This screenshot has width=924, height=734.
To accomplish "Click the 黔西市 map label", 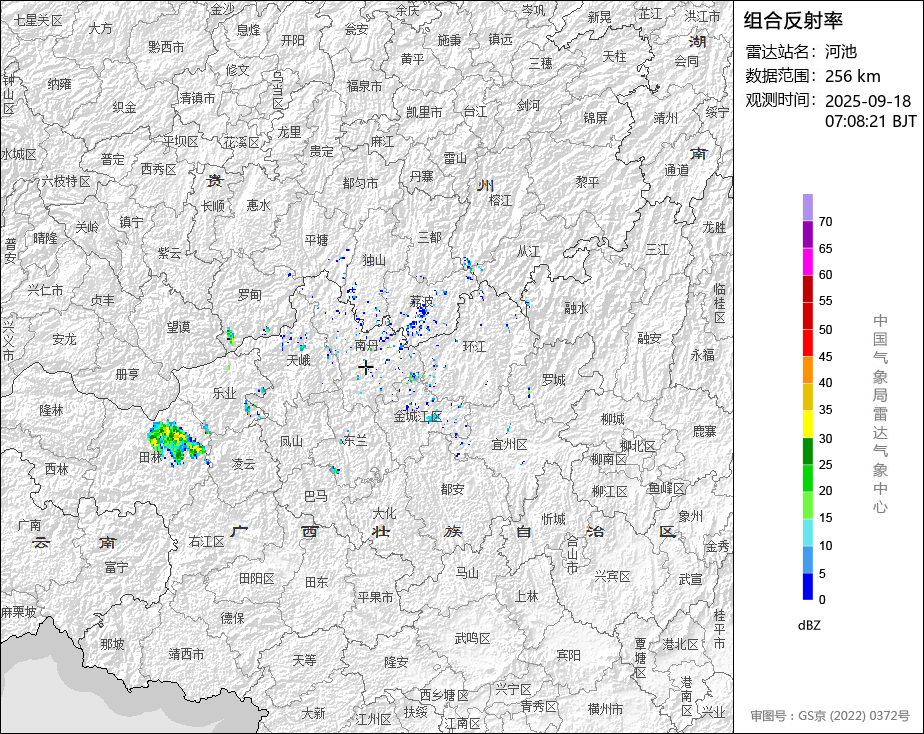I will 166,47.
